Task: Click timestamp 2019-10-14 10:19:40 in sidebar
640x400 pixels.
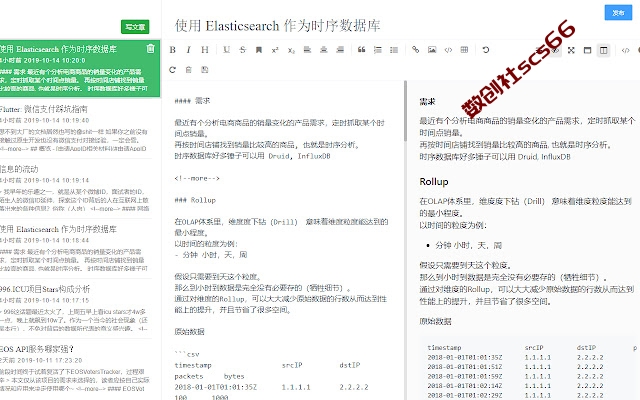Action: click(56, 120)
